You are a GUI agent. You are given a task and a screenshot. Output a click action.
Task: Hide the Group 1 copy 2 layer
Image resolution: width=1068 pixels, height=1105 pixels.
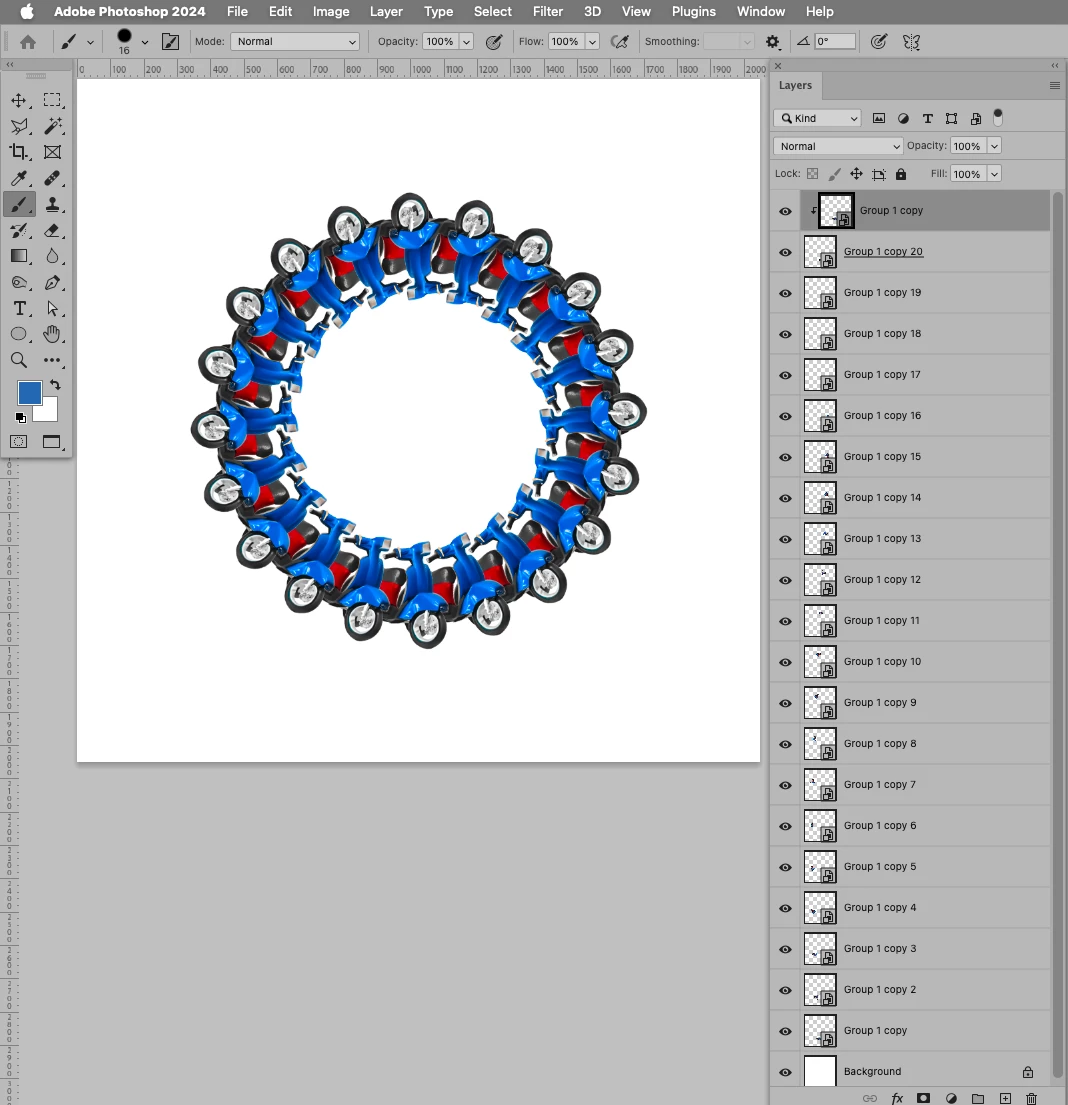[x=785, y=990]
